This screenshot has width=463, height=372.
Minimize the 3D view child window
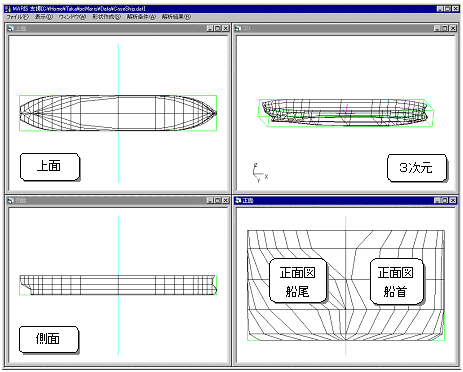pos(437,29)
